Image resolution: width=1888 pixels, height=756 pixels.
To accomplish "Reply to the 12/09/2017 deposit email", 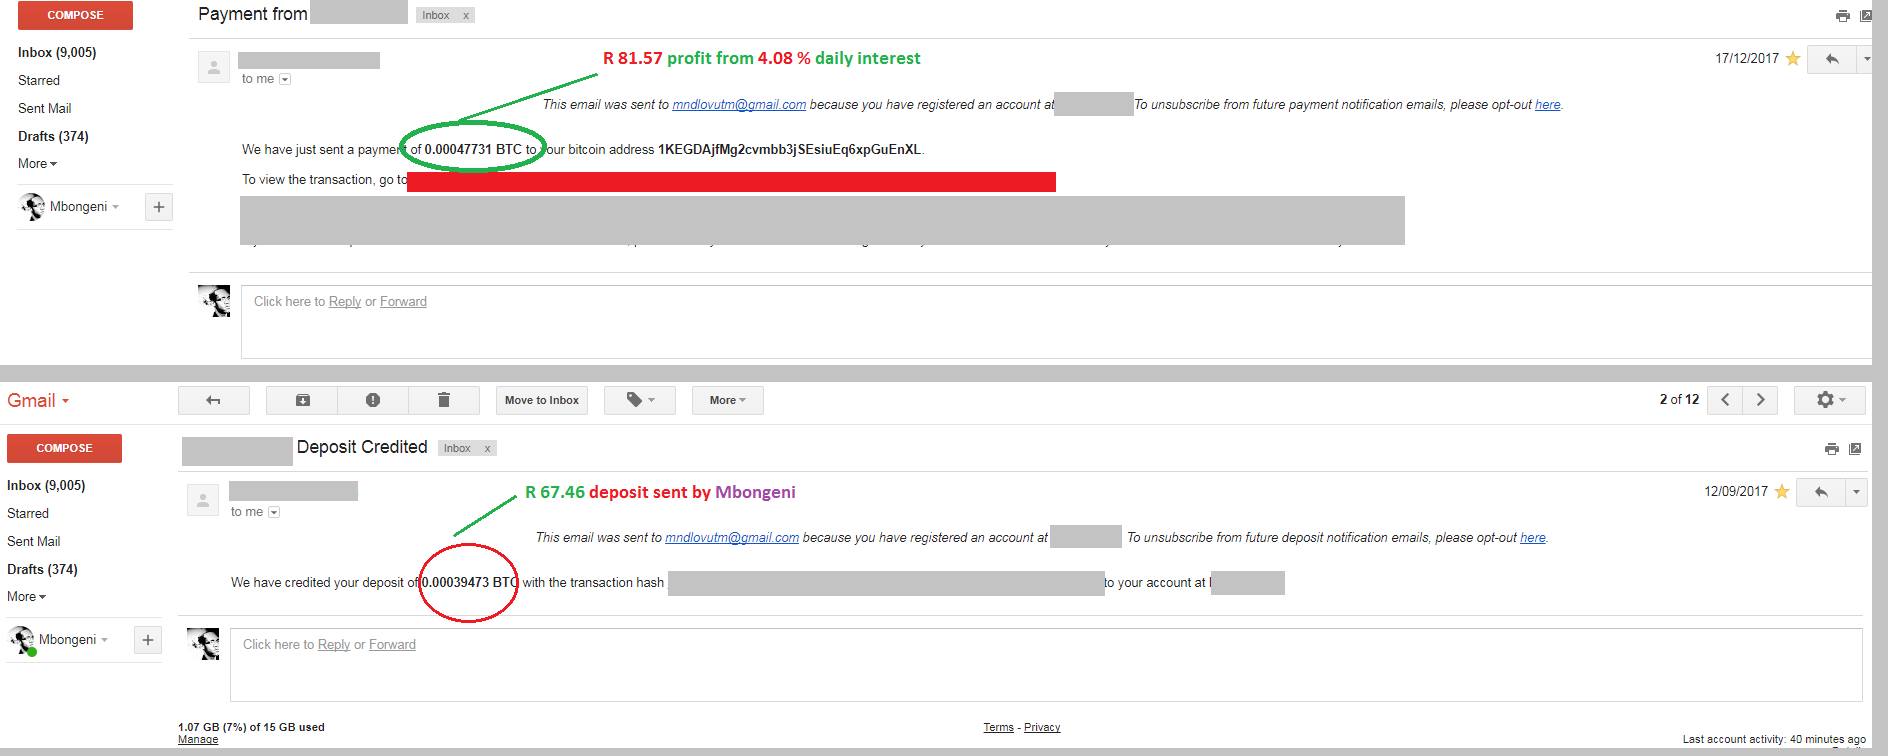I will point(1821,492).
